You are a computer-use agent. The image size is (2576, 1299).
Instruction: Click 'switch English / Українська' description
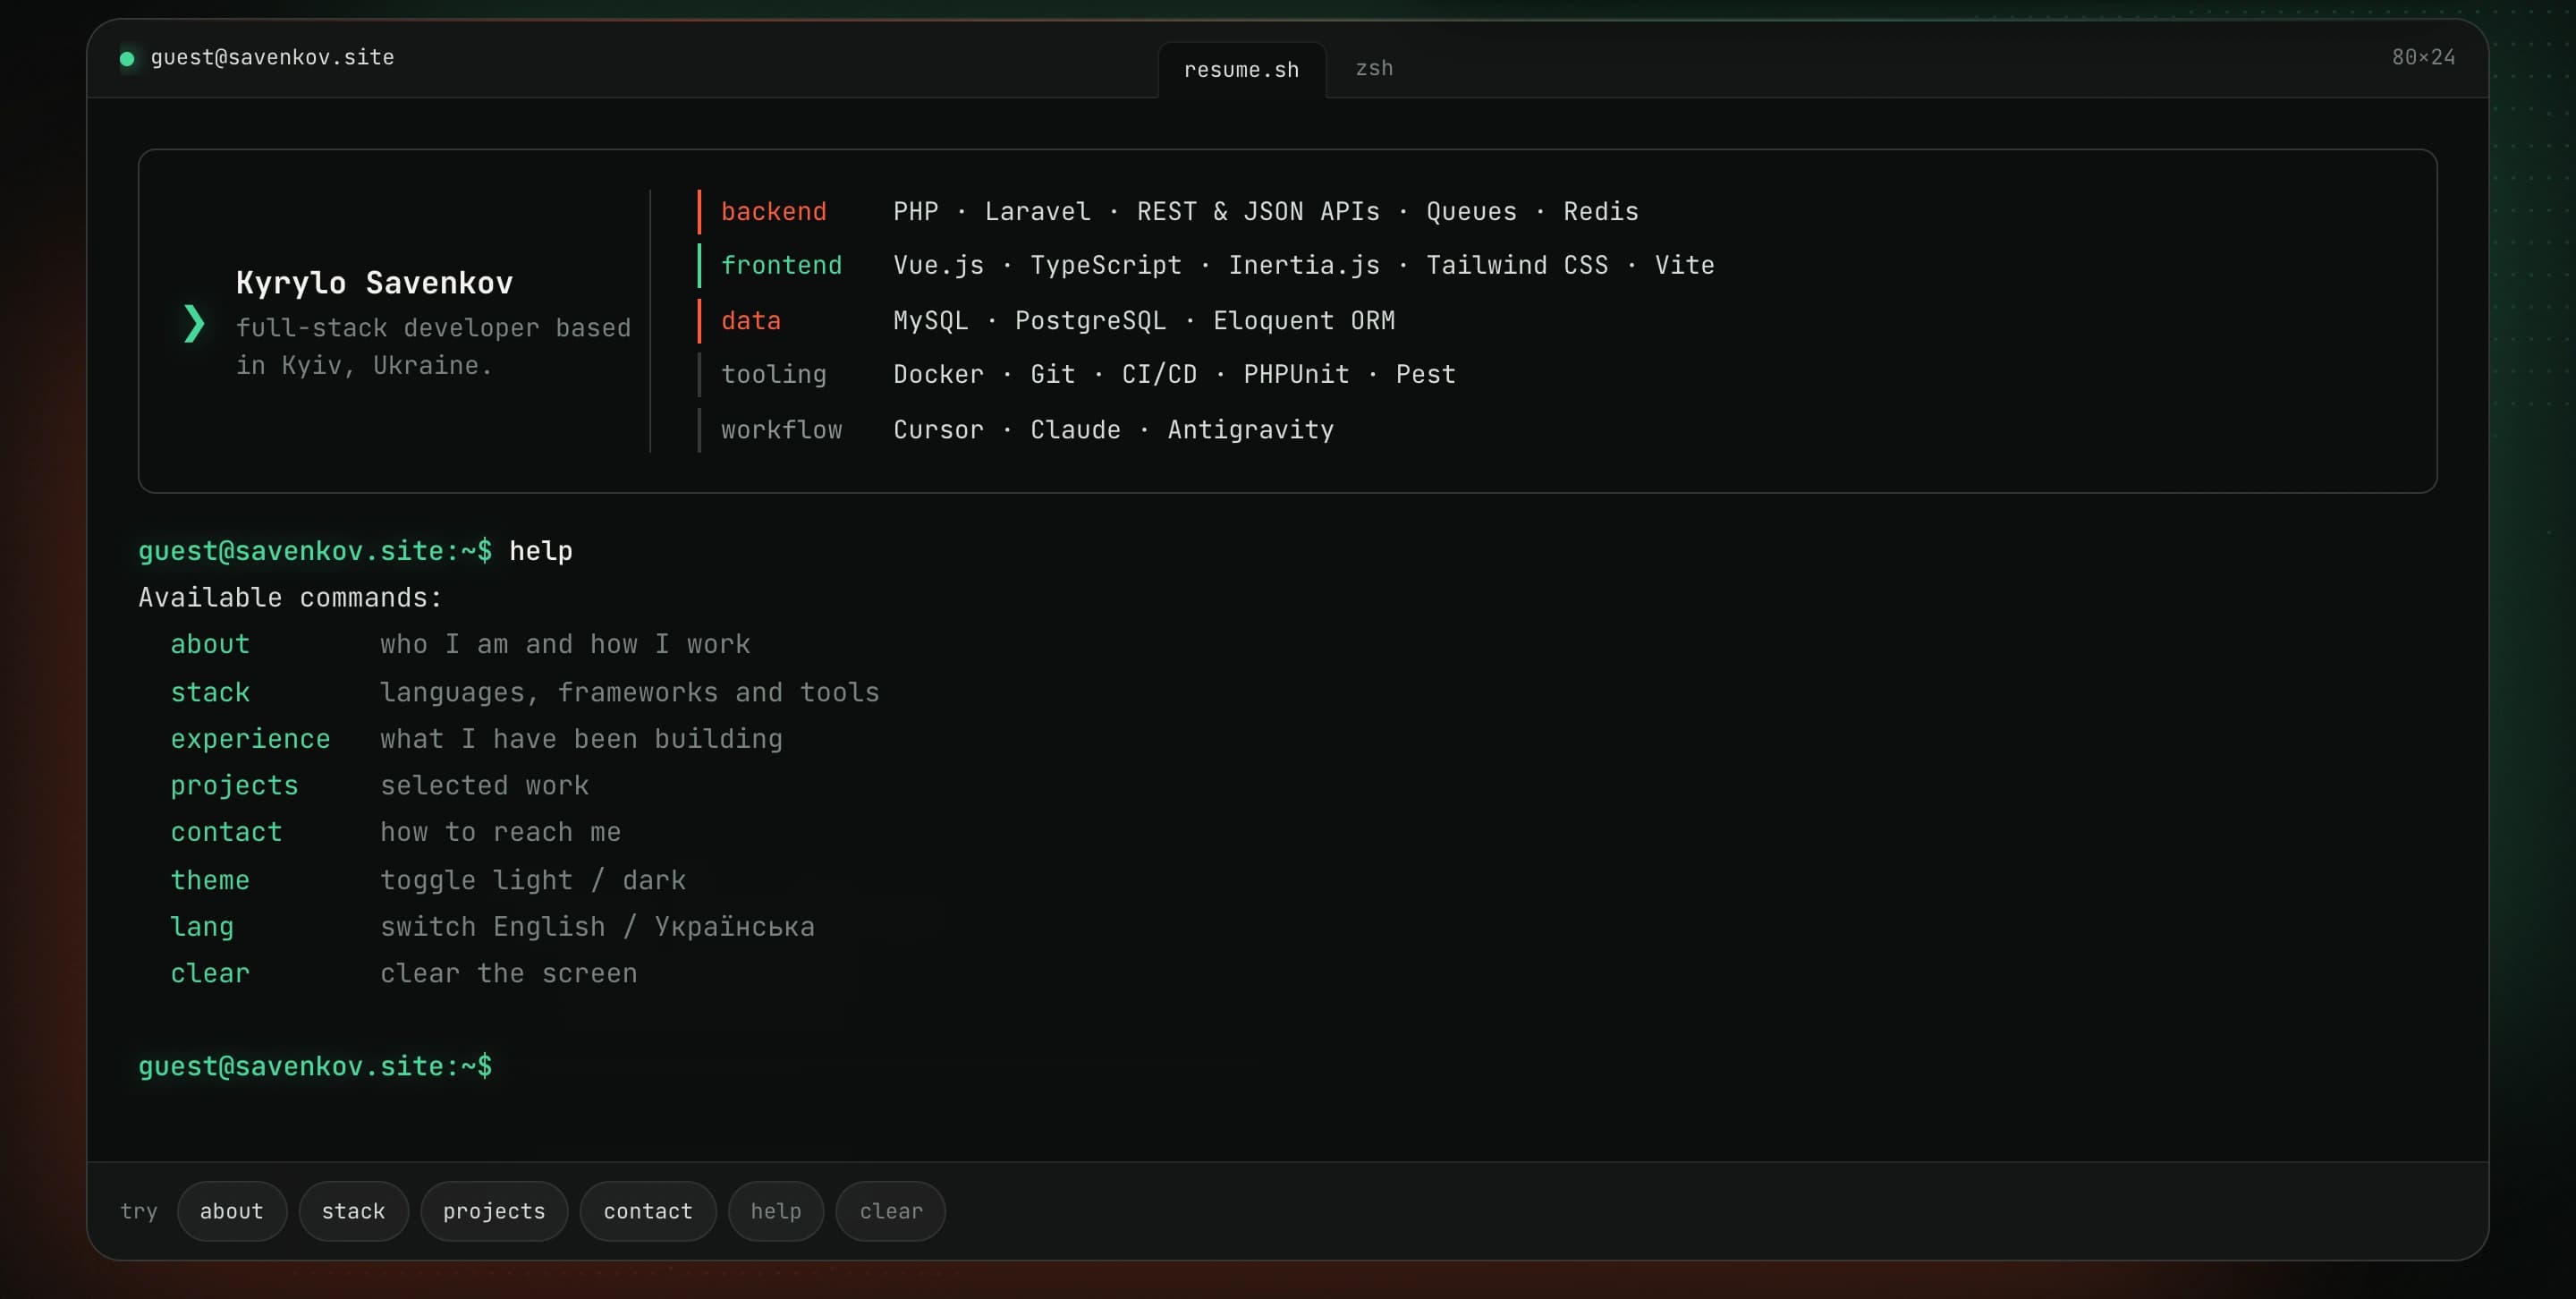(x=597, y=927)
